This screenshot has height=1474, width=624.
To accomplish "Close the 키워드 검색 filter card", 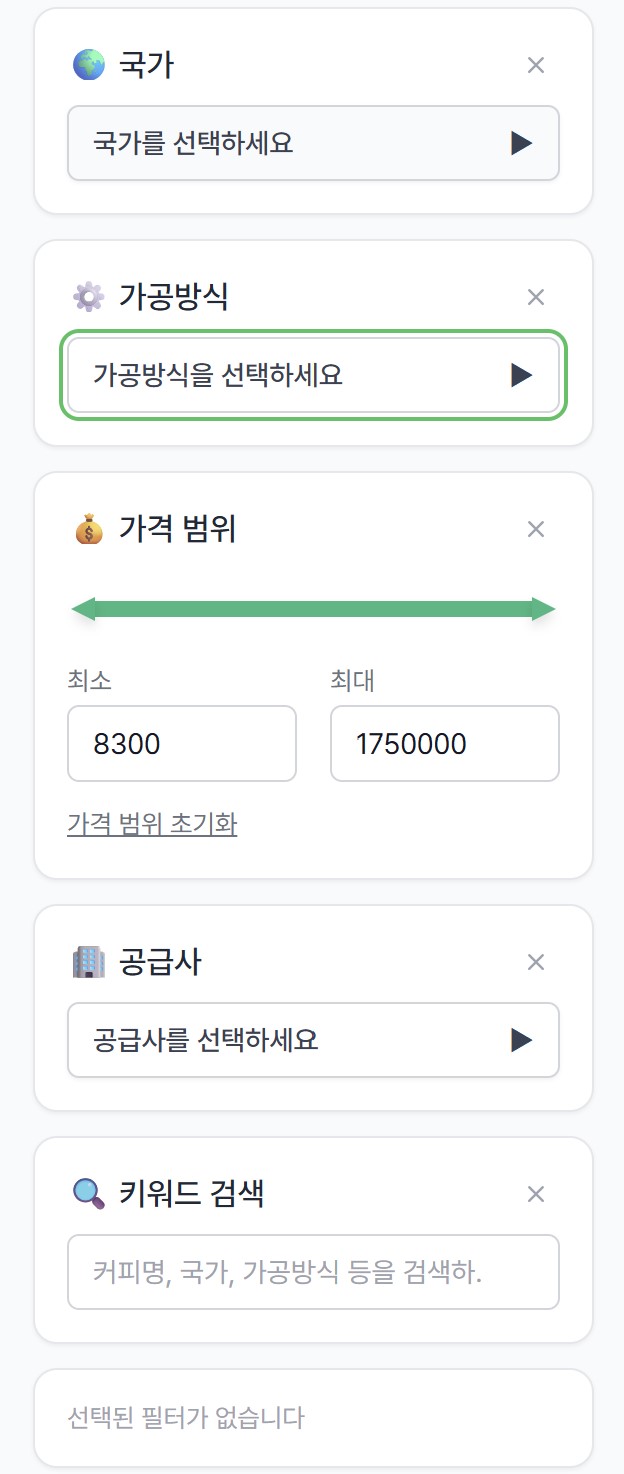I will click(536, 1193).
